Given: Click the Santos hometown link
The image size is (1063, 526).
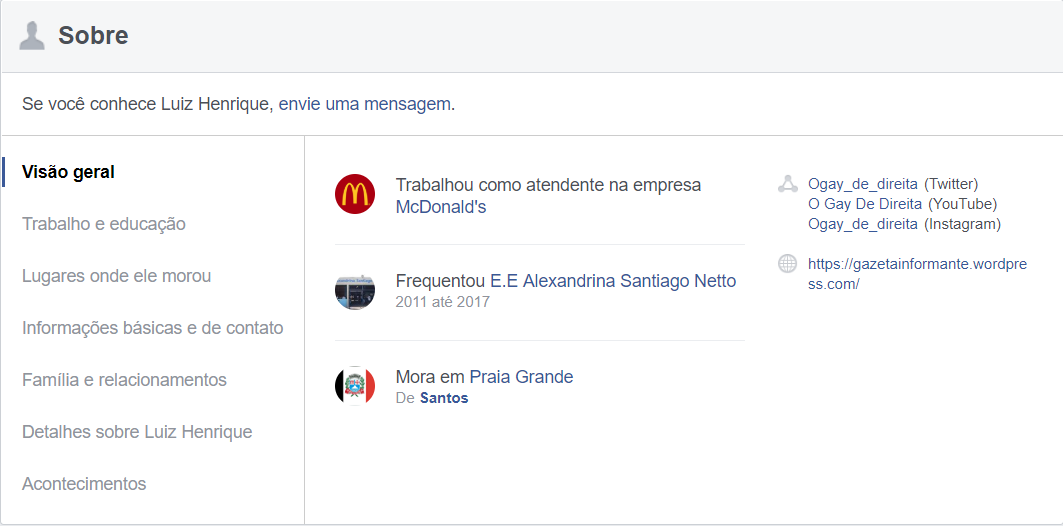Looking at the screenshot, I should tap(444, 398).
